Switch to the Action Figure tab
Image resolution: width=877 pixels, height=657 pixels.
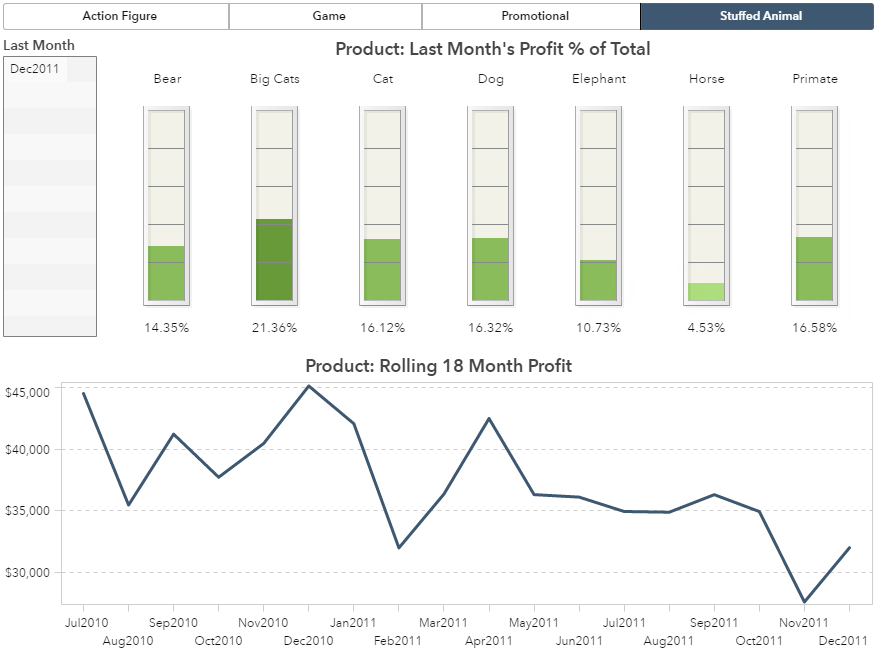119,16
